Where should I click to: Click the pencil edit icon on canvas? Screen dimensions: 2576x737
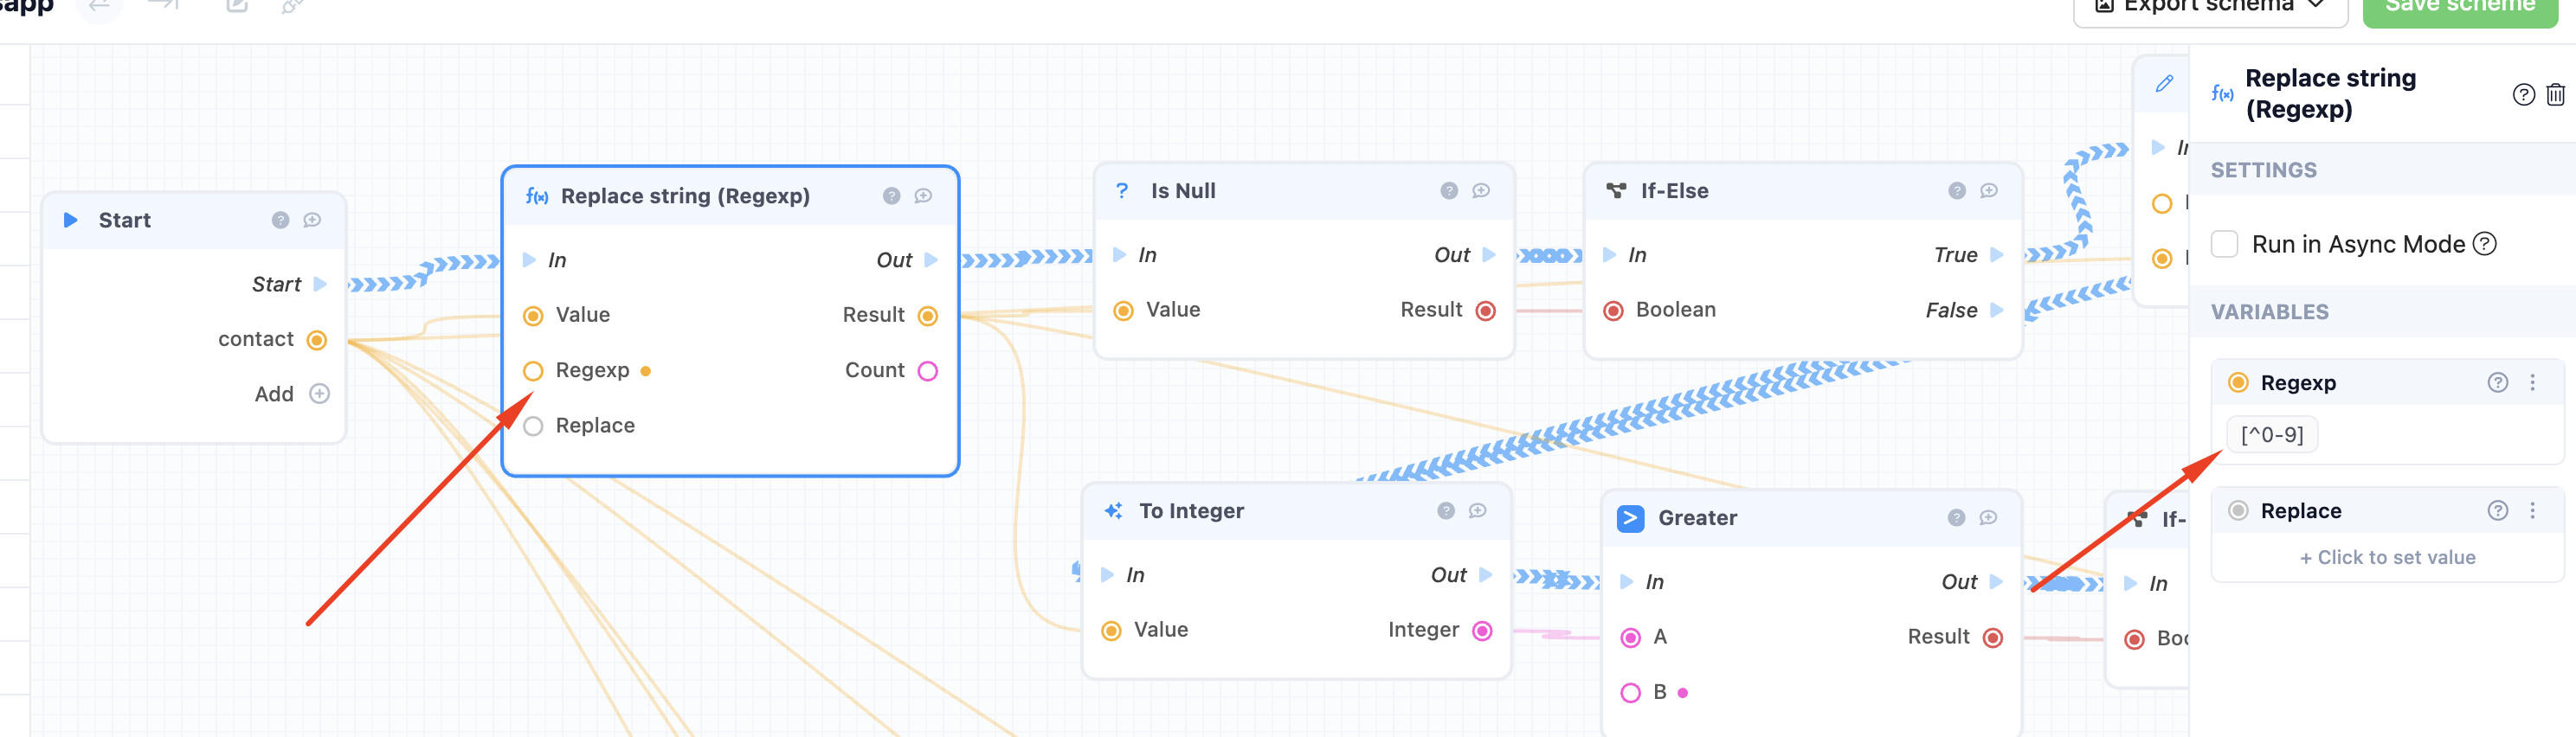(x=2164, y=84)
